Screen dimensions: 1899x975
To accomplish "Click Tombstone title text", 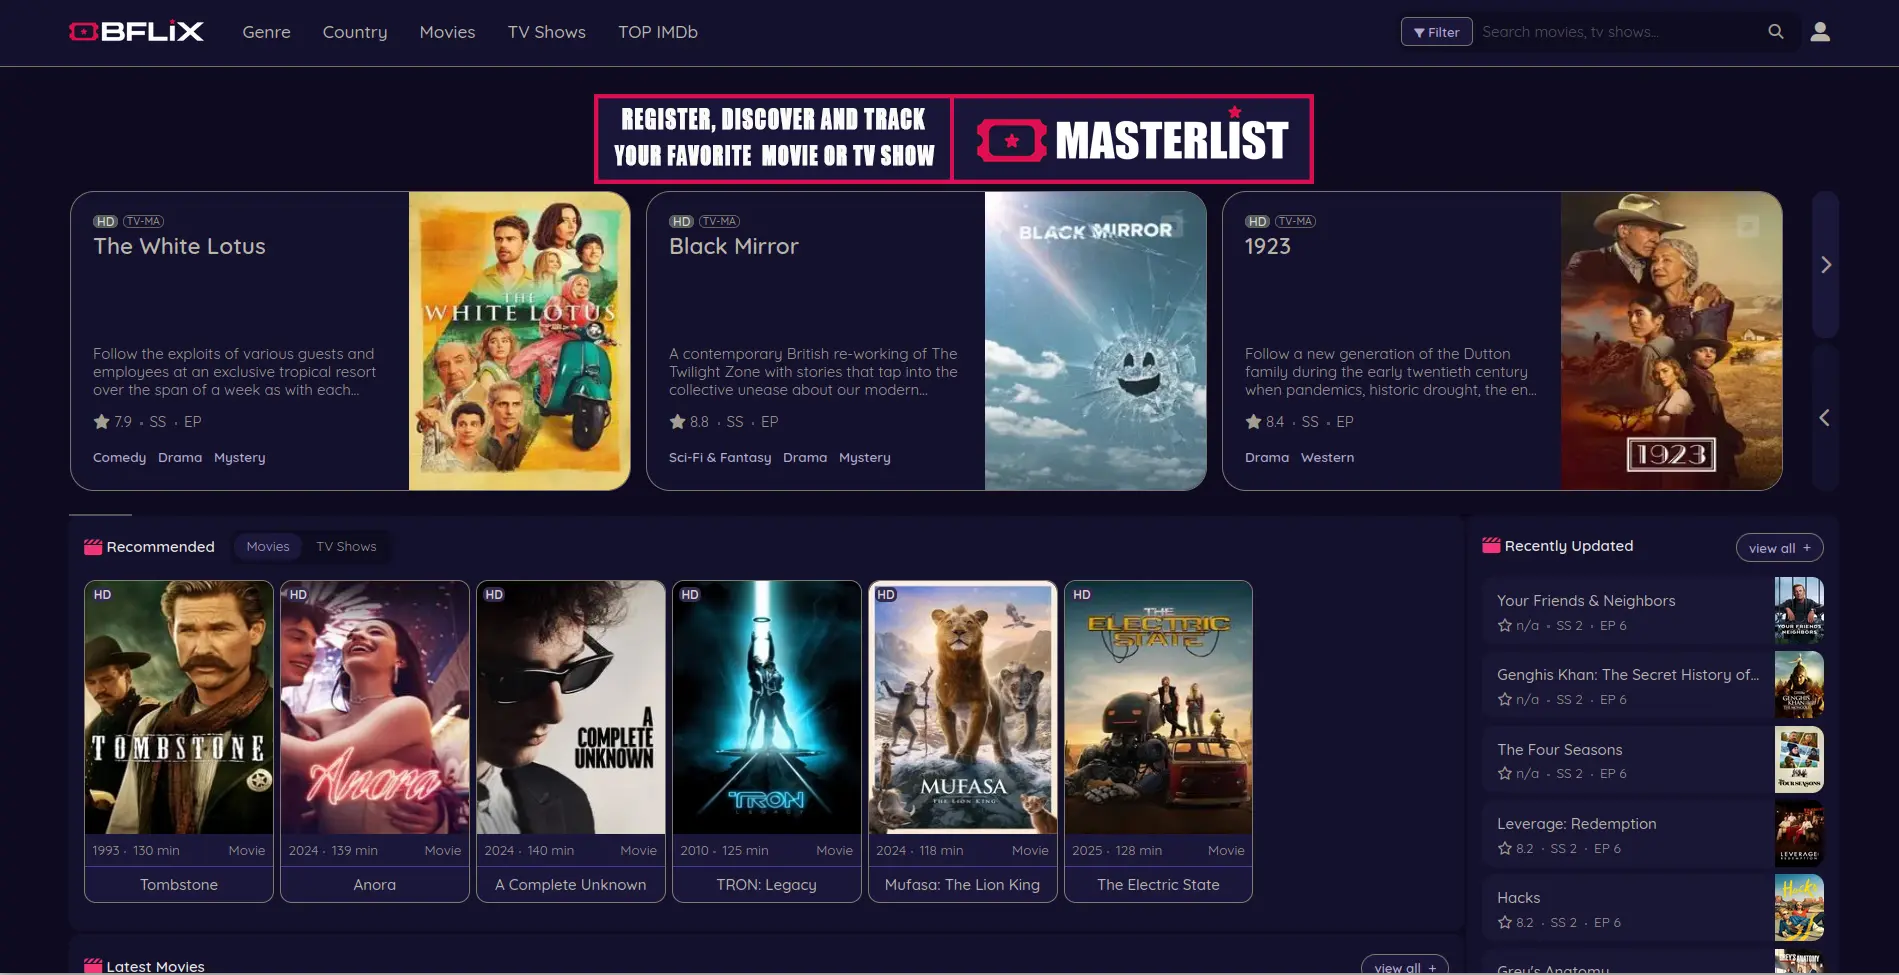I will click(x=179, y=885).
